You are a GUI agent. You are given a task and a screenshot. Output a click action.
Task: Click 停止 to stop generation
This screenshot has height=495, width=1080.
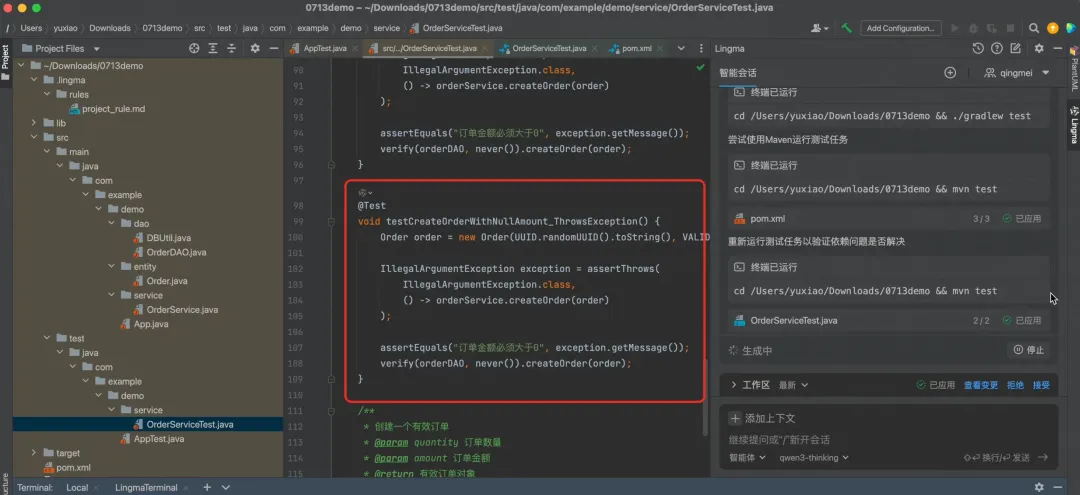pos(1029,350)
